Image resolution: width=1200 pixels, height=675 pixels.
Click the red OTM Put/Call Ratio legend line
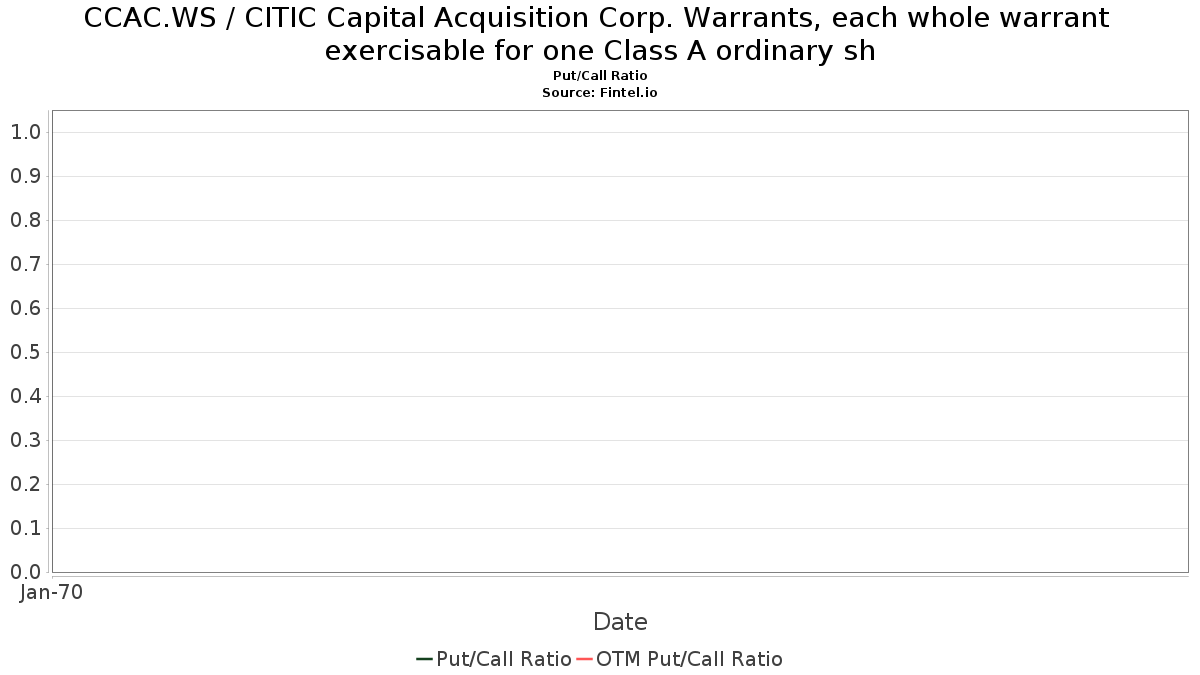tap(584, 659)
